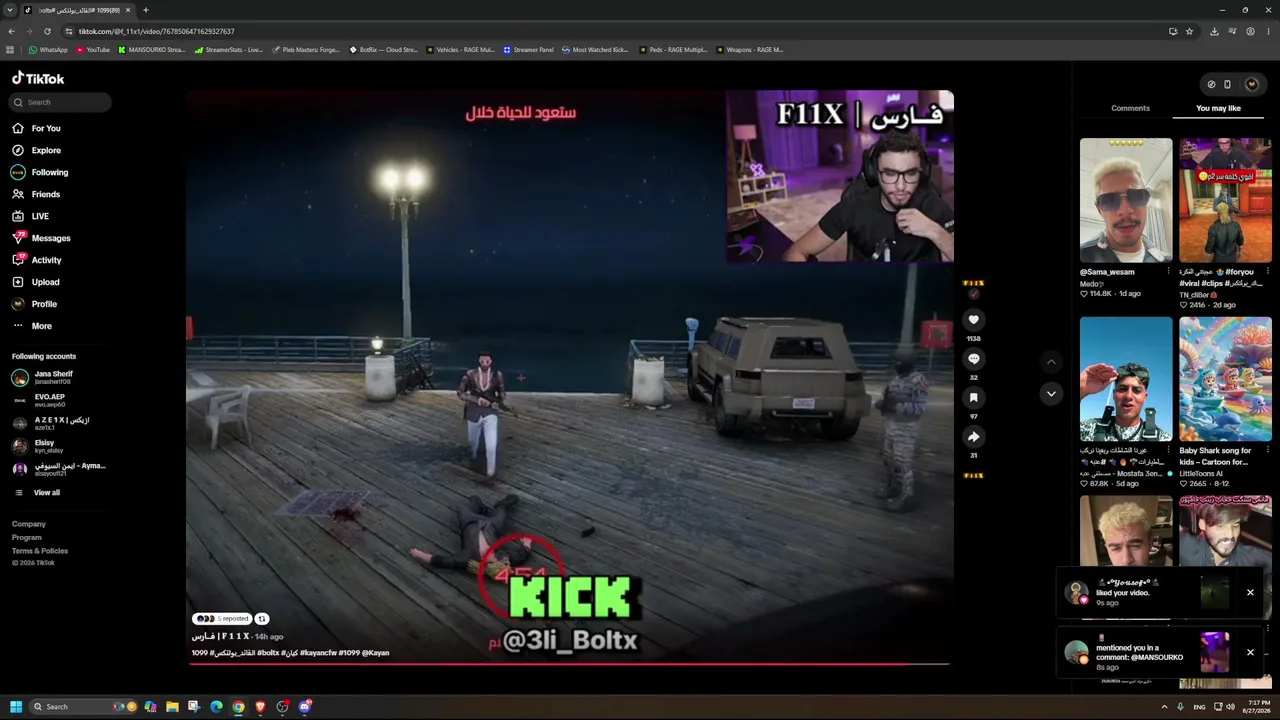This screenshot has height=720, width=1280.
Task: Click the repost button beside reposted avatars
Action: point(262,619)
